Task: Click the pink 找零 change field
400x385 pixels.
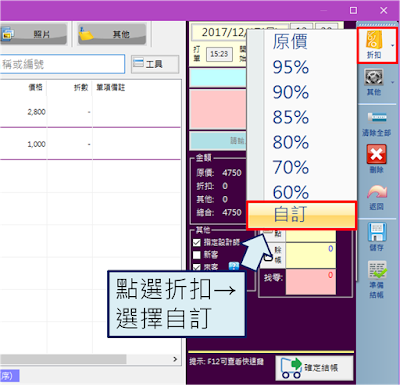Action: coord(311,282)
